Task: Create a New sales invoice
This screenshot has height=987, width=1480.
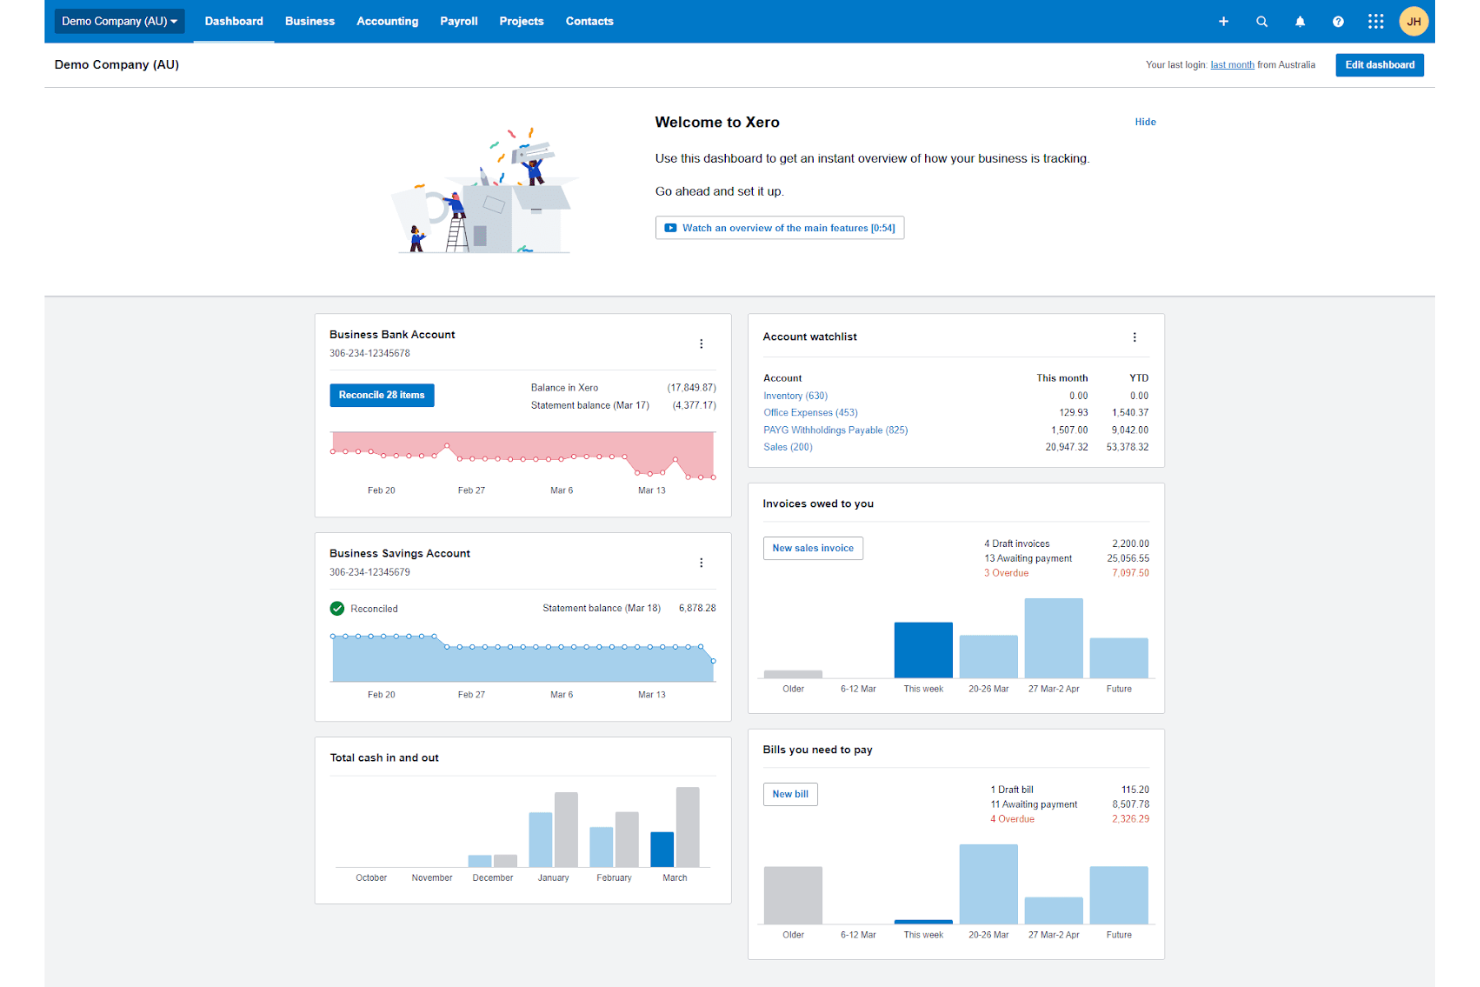Action: click(813, 548)
